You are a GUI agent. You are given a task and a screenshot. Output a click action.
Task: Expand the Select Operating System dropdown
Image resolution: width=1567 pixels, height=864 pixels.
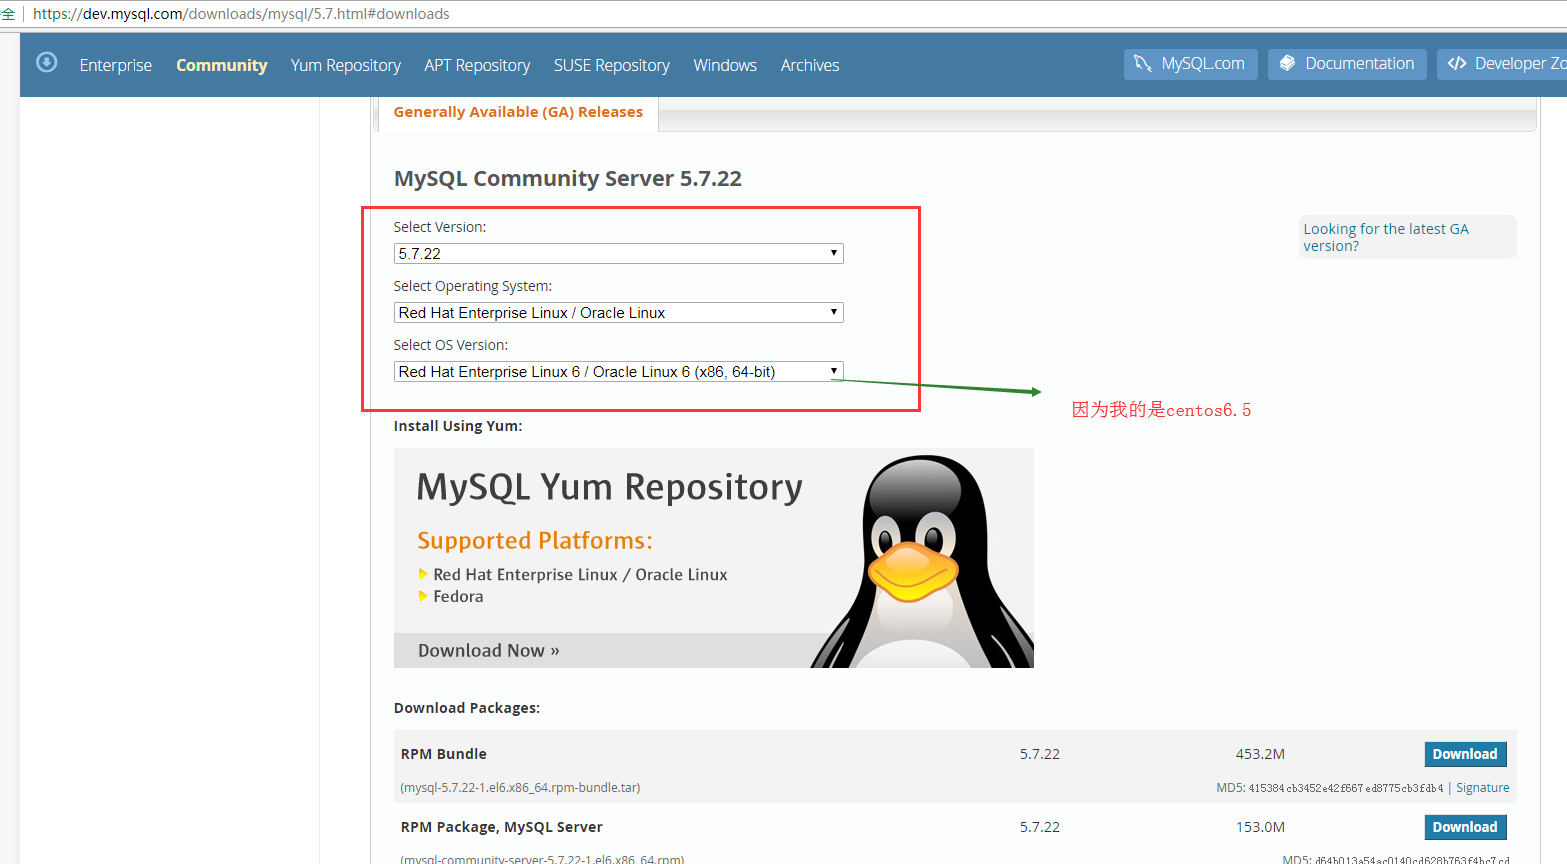619,313
